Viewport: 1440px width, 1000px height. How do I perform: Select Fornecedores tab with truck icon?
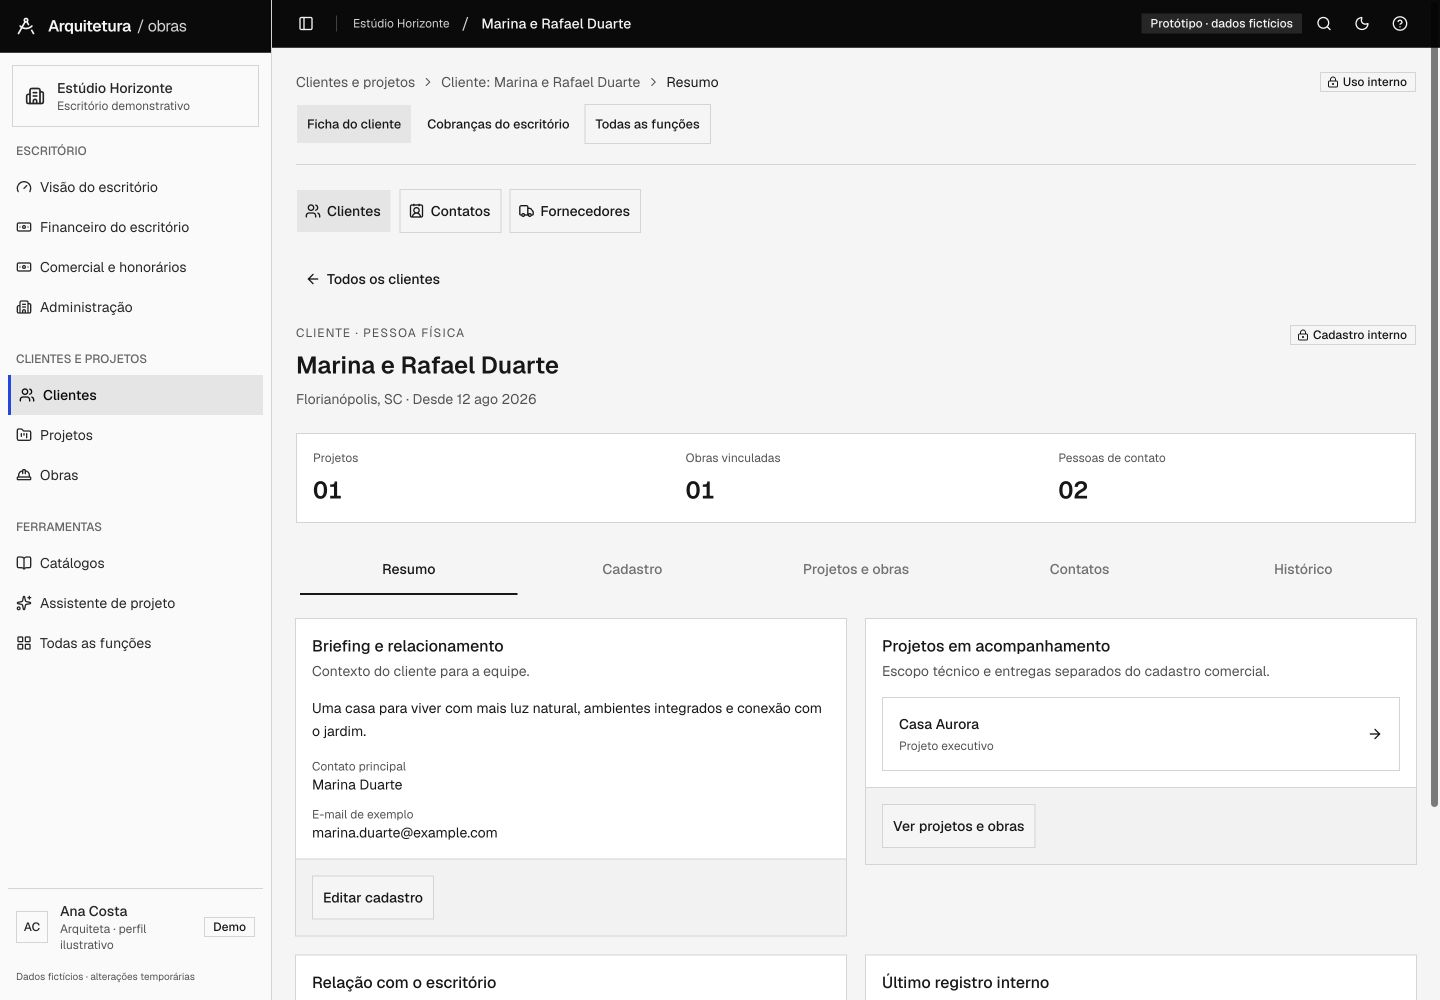(x=575, y=211)
